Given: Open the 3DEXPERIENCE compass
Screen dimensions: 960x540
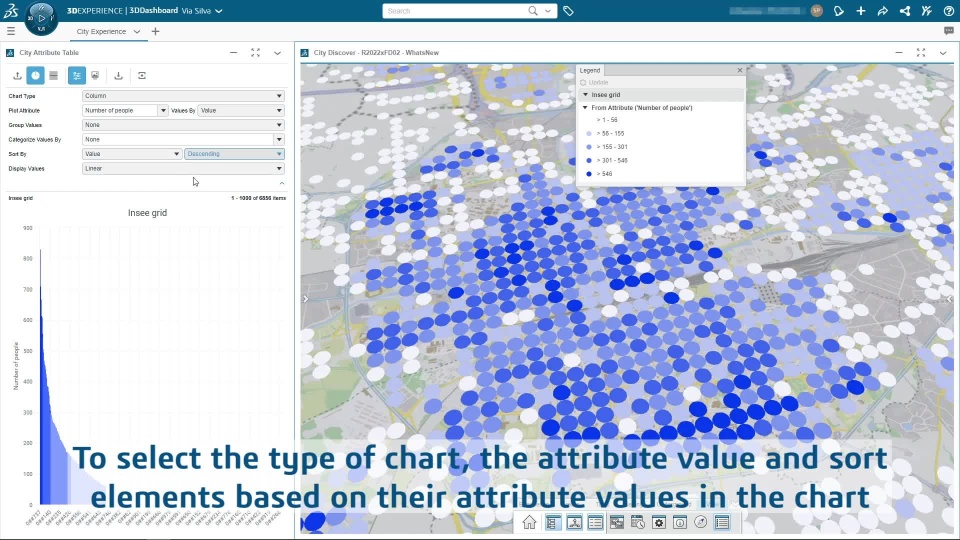Looking at the screenshot, I should coord(41,18).
